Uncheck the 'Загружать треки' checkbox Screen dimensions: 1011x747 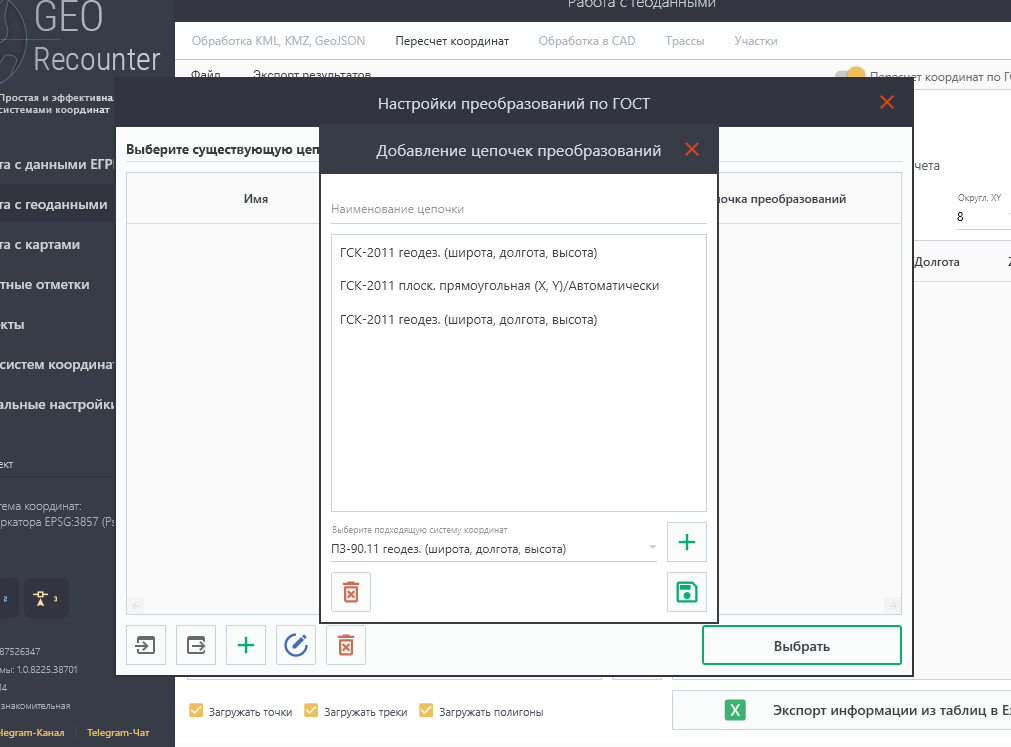coord(311,712)
